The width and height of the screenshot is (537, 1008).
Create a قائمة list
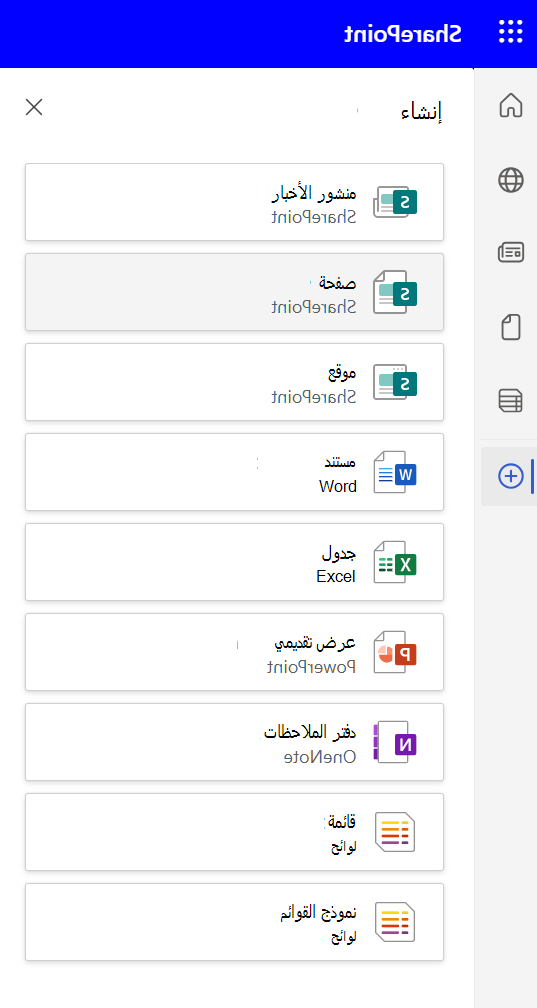(x=234, y=832)
